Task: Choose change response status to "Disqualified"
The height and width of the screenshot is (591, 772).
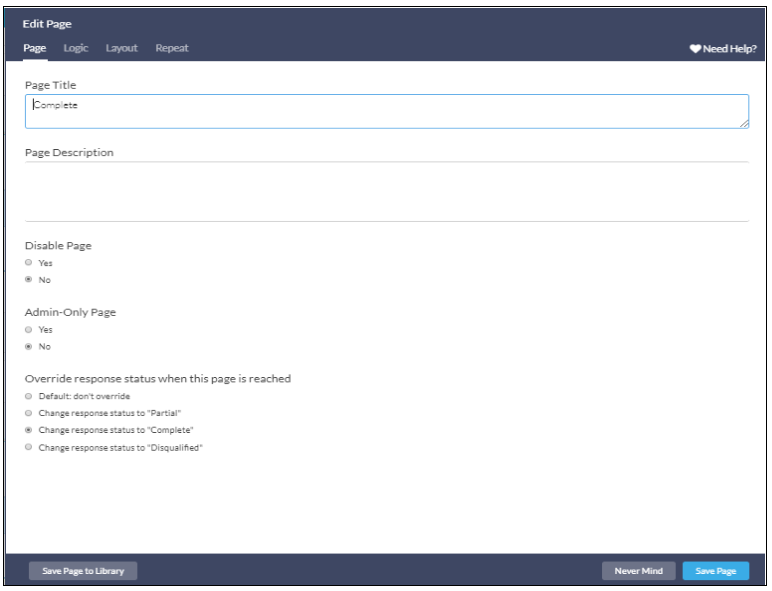Action: click(x=29, y=447)
